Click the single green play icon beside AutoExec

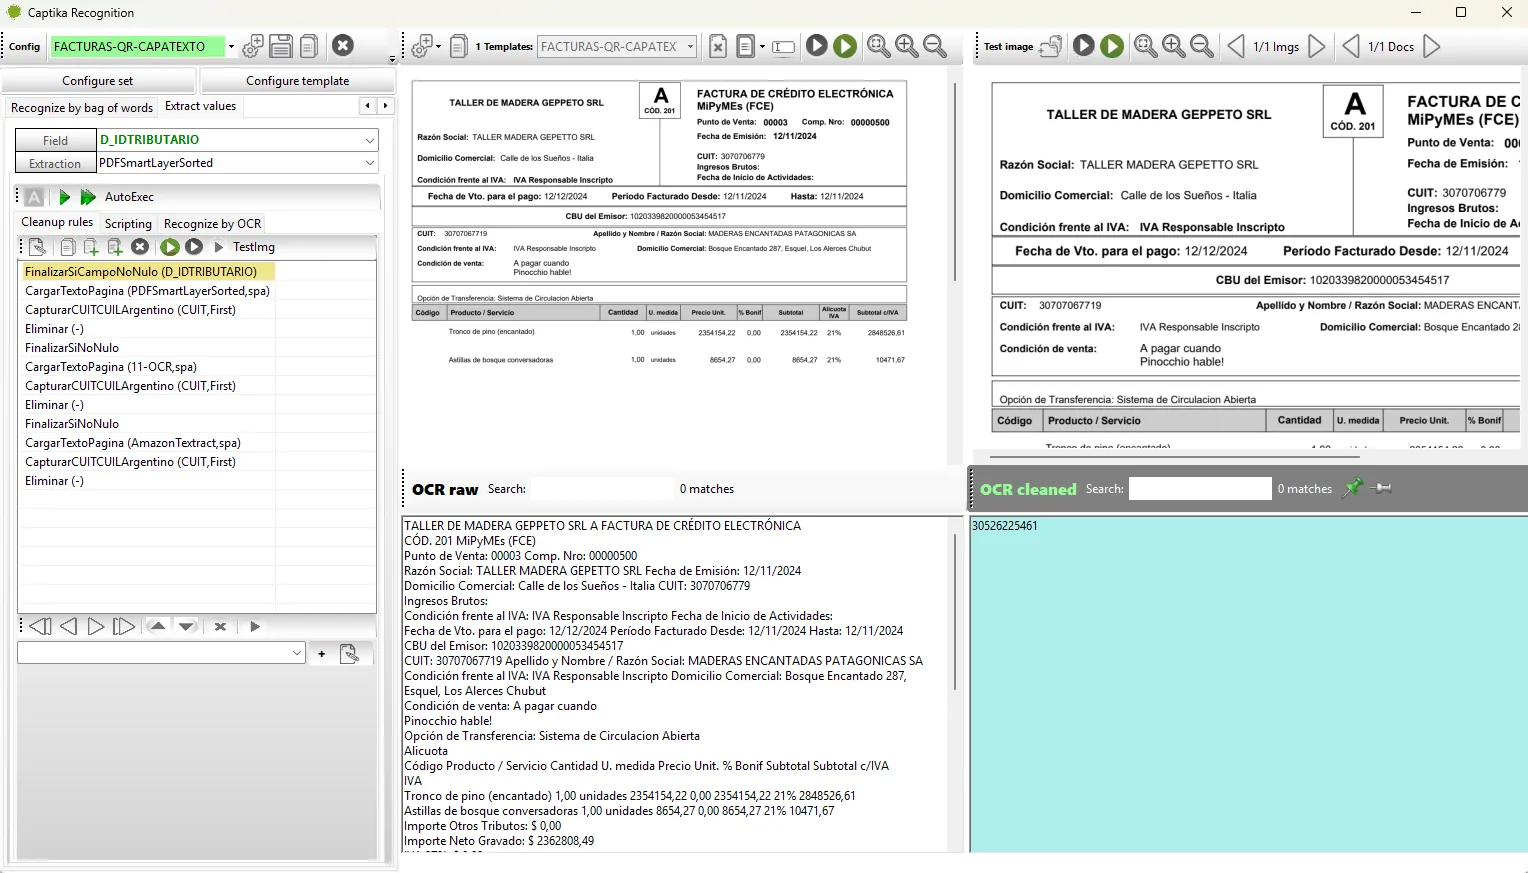(65, 197)
